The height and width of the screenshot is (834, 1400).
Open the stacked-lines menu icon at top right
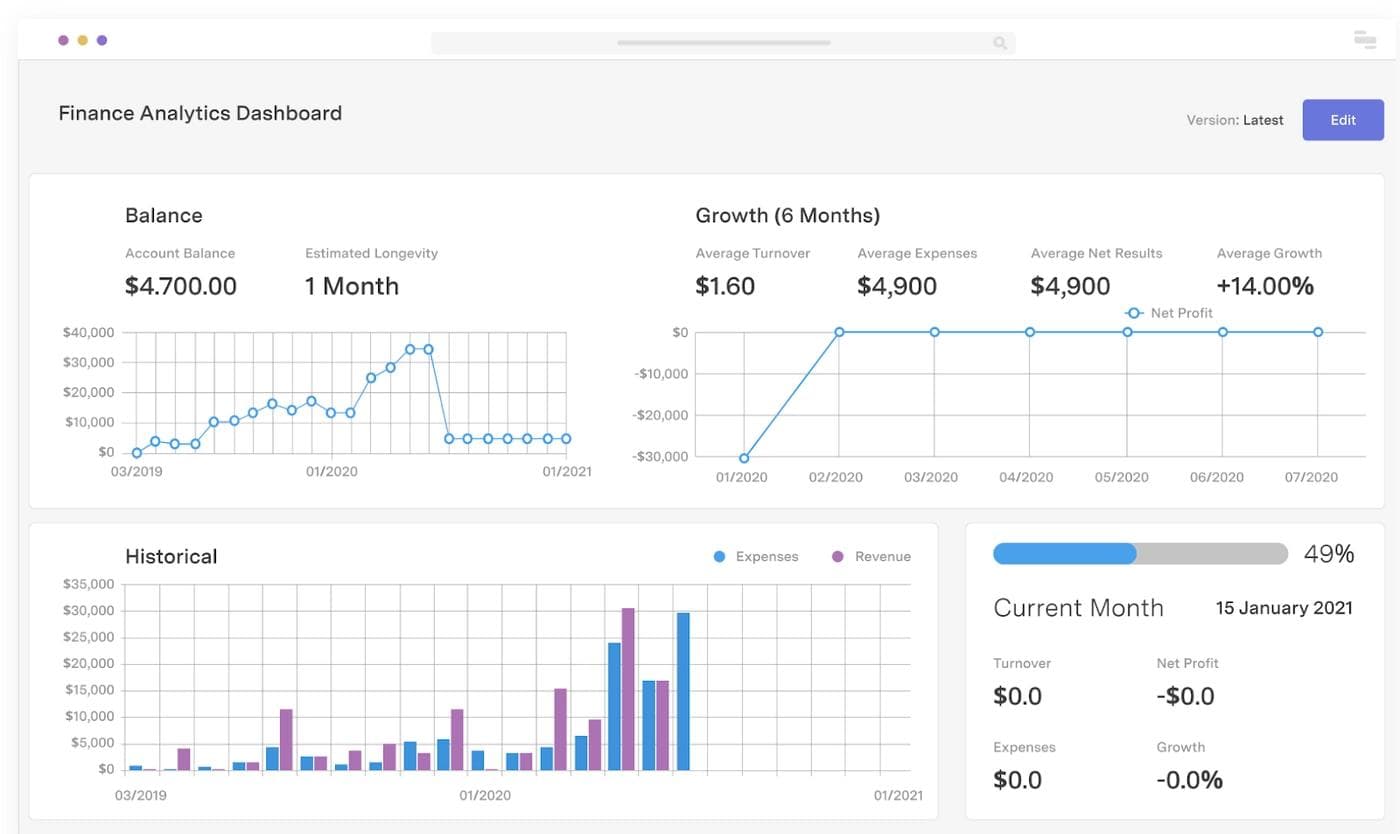pyautogui.click(x=1364, y=40)
